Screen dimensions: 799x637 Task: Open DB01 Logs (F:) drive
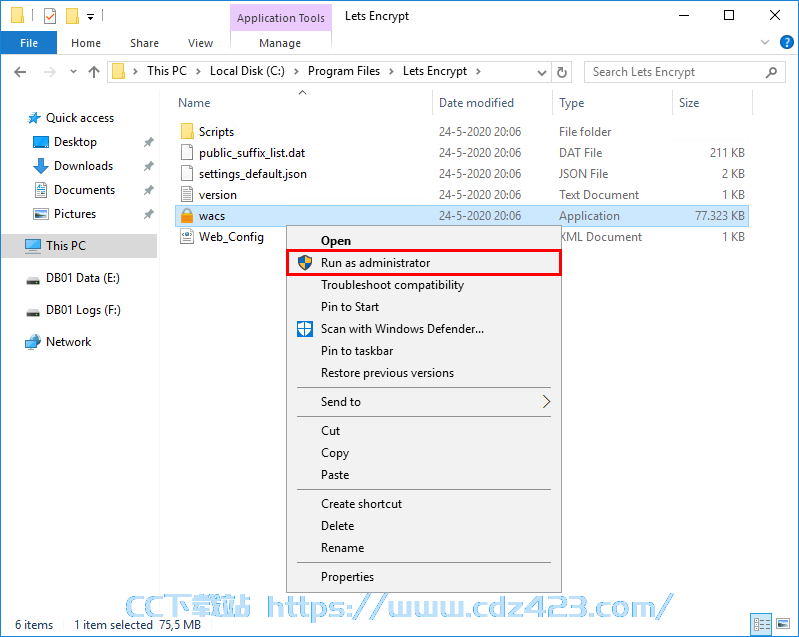point(83,310)
